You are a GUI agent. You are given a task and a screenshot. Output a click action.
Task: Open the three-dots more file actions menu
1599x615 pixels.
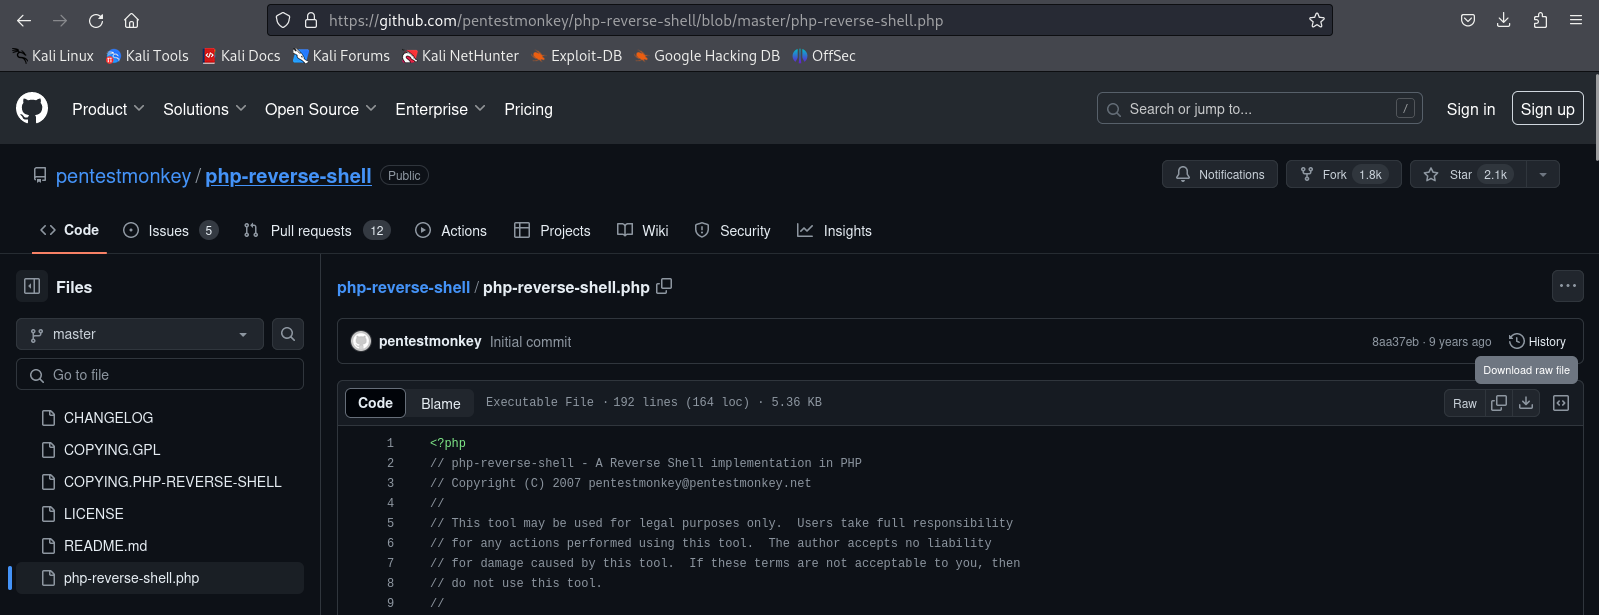[x=1568, y=286]
